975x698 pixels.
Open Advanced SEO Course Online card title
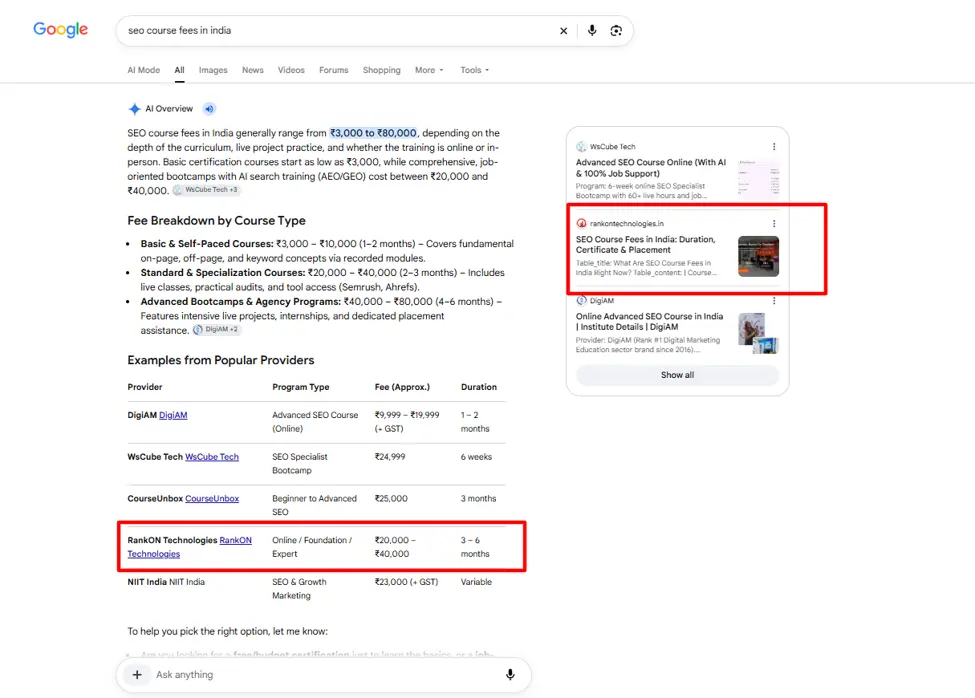(650, 168)
